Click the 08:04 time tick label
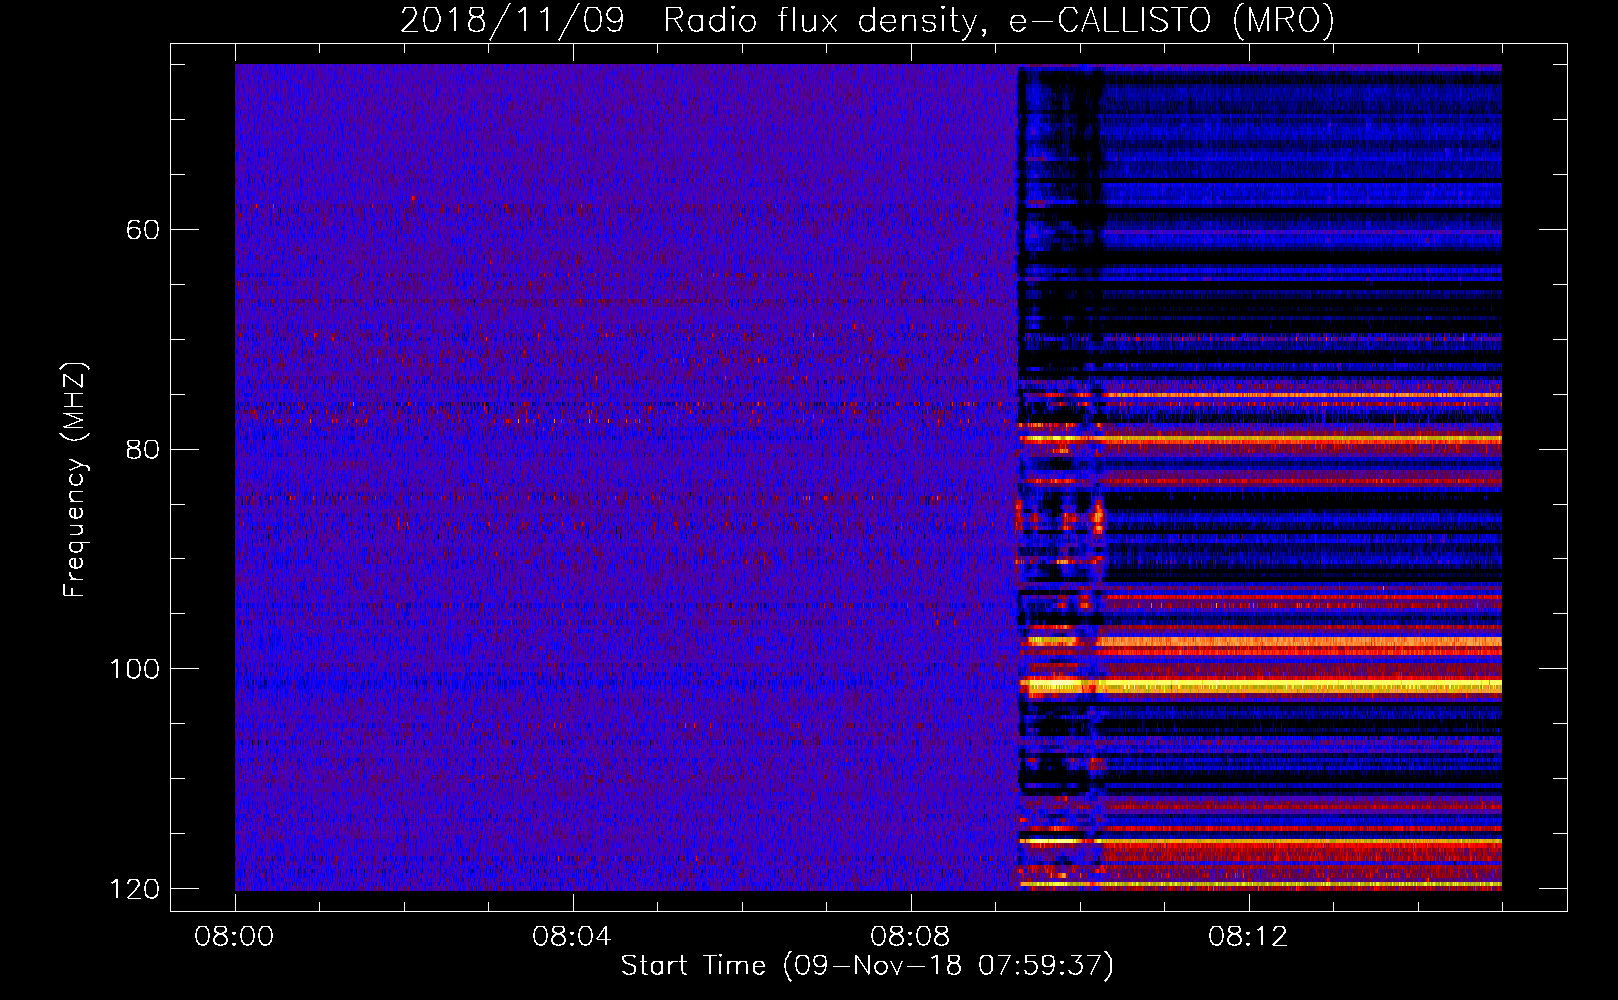This screenshot has width=1618, height=1000. (572, 937)
